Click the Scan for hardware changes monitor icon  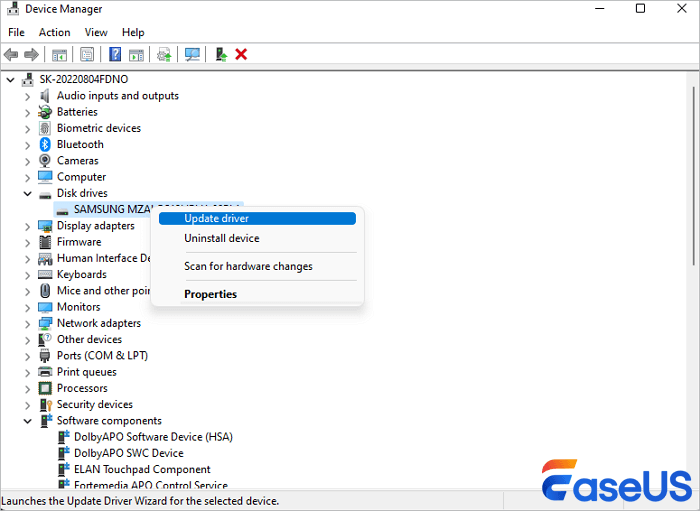coord(192,55)
